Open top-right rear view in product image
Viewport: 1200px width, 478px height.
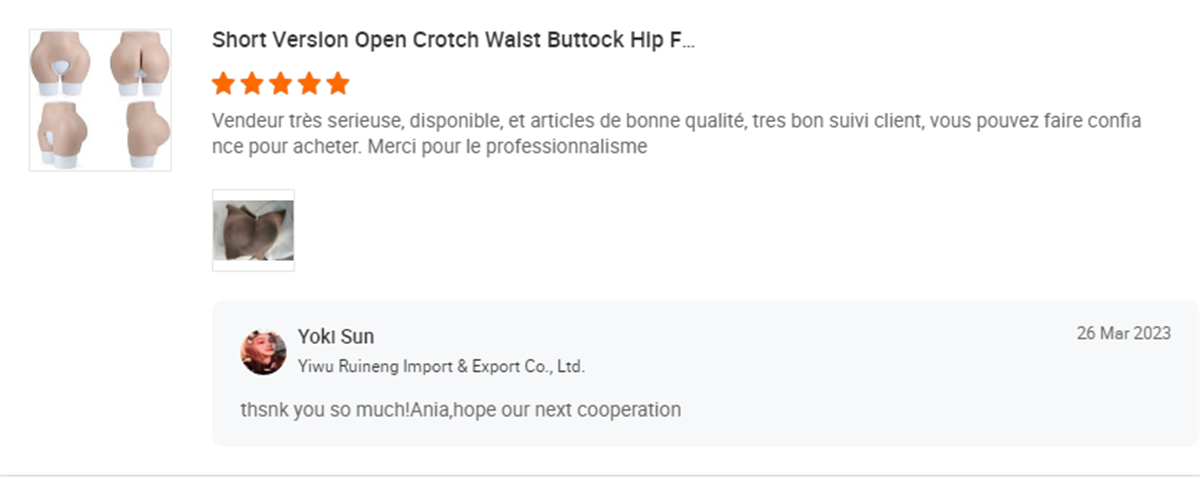[x=137, y=64]
